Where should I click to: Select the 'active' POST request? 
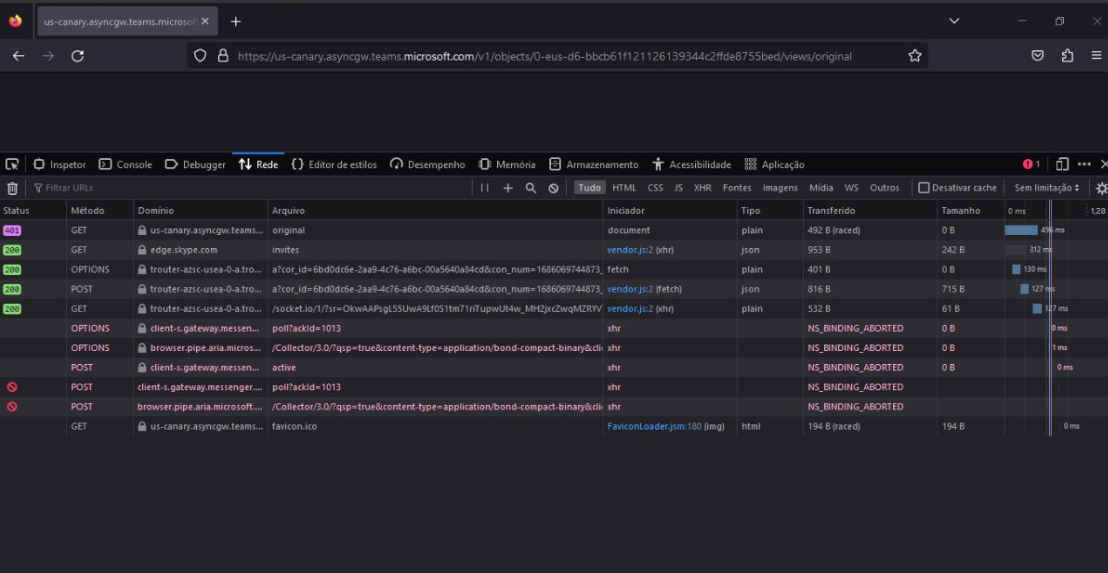point(554,367)
